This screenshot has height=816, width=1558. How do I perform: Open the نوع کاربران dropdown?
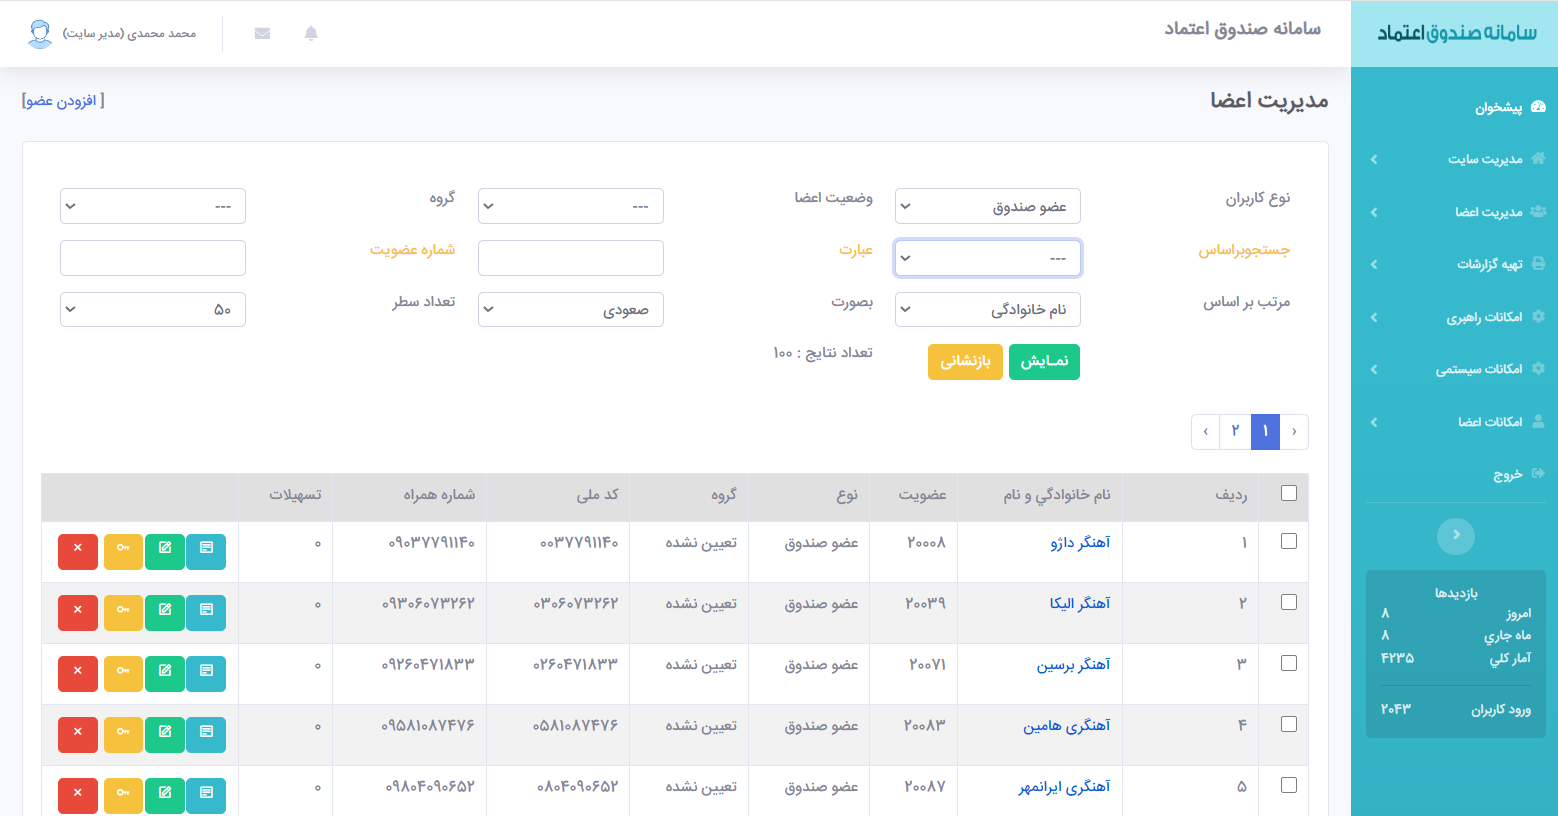tap(988, 206)
